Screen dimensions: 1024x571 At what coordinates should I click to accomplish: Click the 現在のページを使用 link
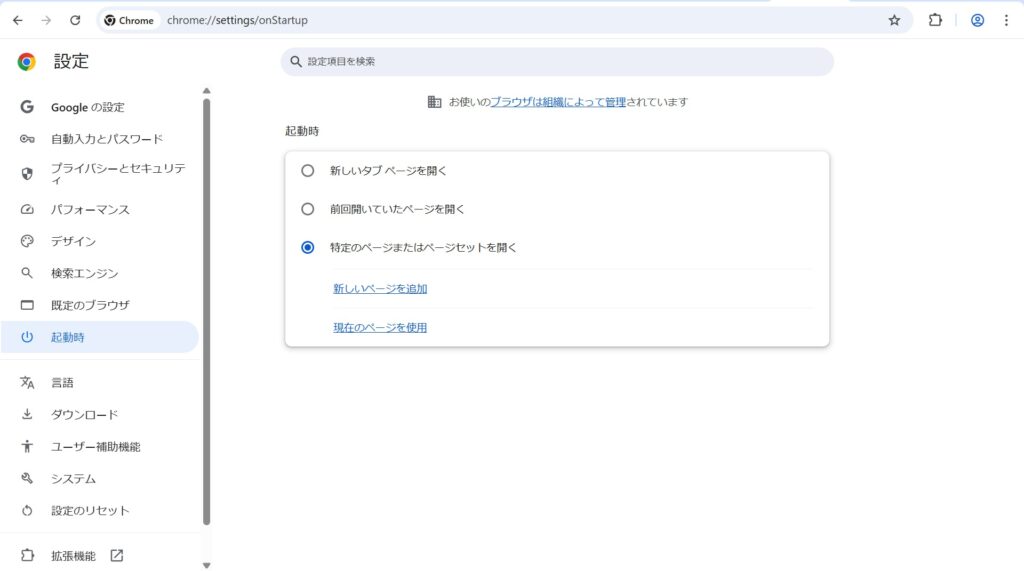(380, 327)
